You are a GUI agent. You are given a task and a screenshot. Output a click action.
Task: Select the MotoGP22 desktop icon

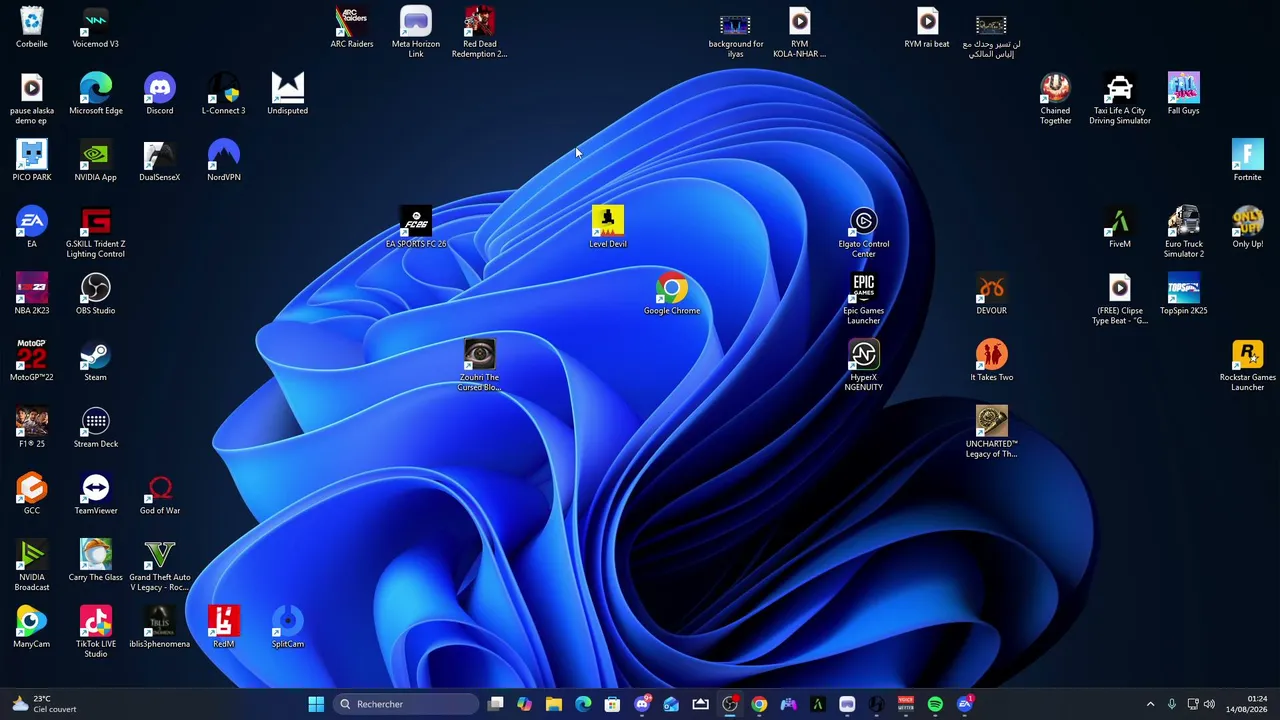[x=32, y=362]
